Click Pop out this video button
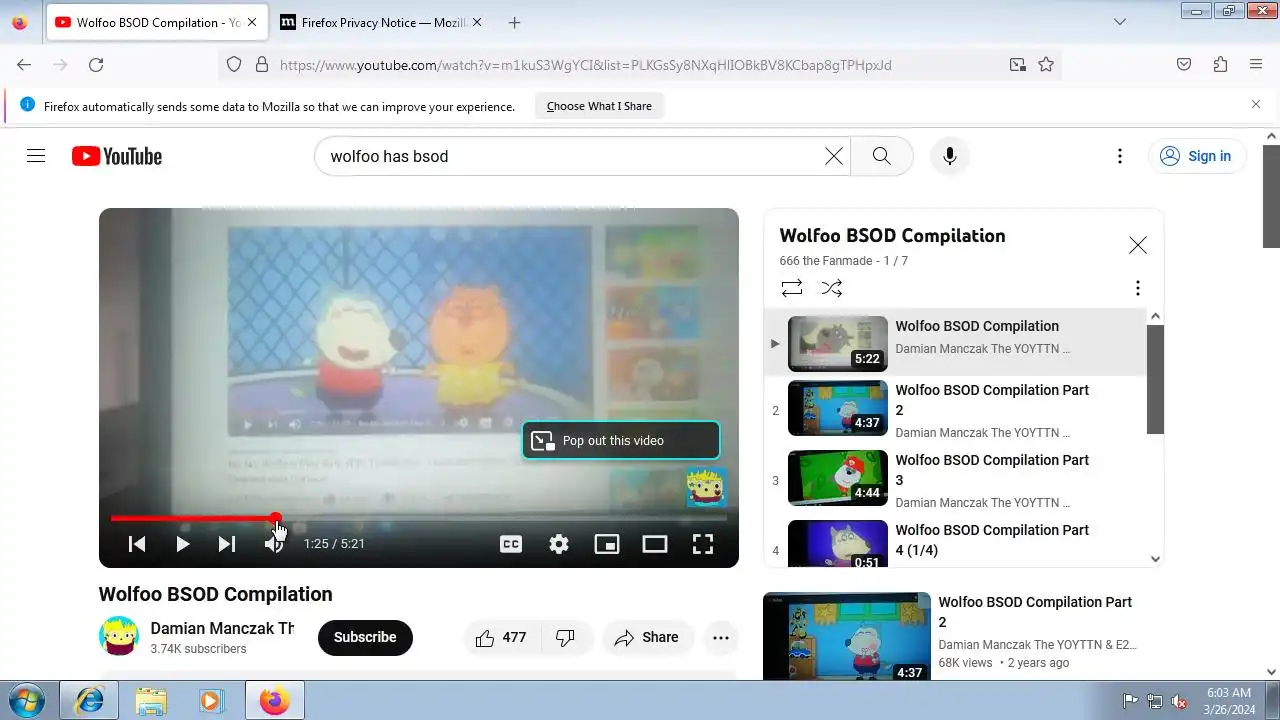Image resolution: width=1280 pixels, height=720 pixels. tap(621, 441)
